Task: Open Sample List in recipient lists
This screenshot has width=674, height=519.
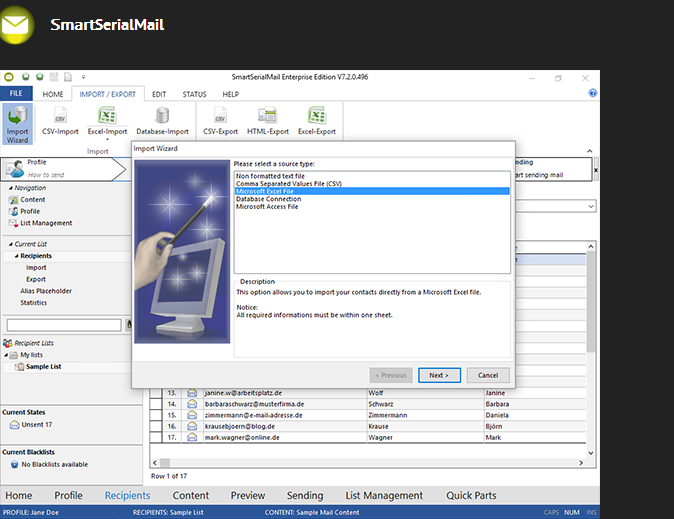Action: click(x=43, y=367)
